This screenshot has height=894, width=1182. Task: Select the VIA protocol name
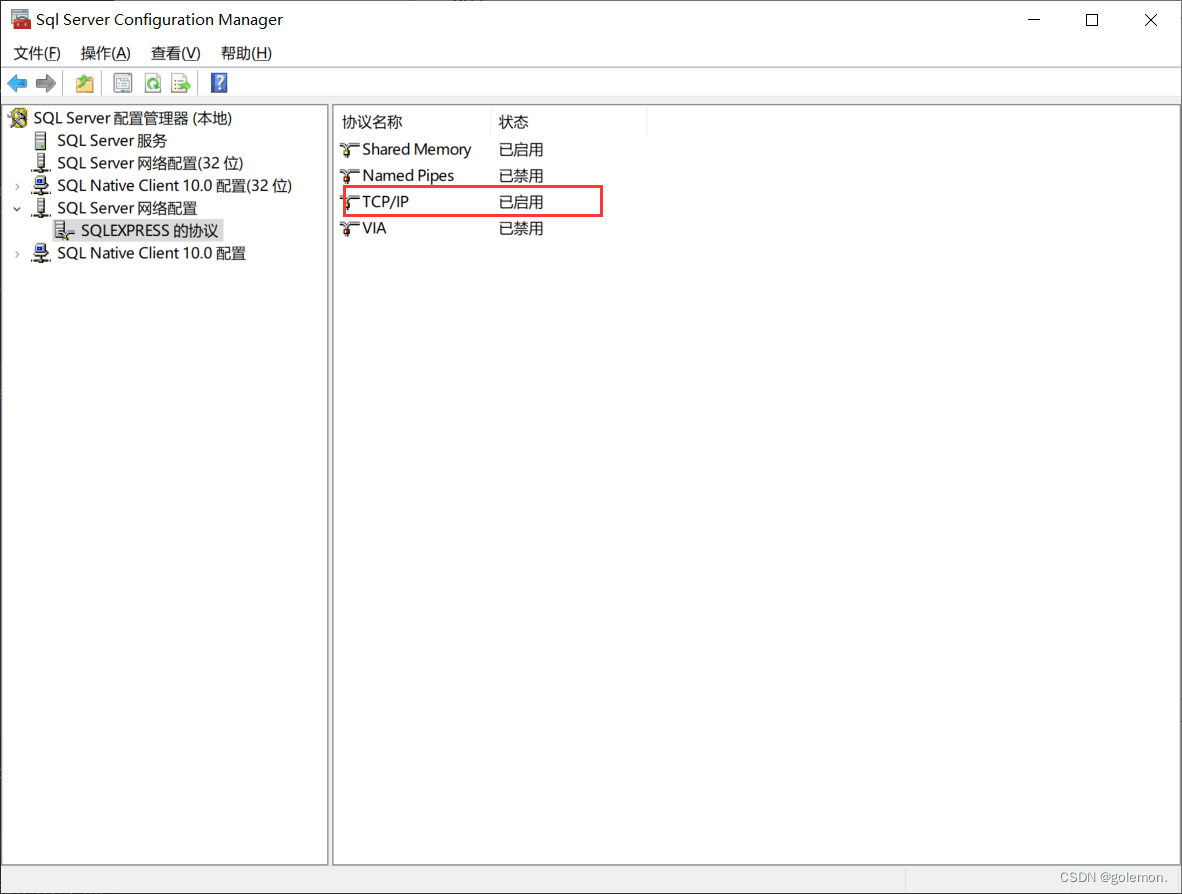[375, 228]
